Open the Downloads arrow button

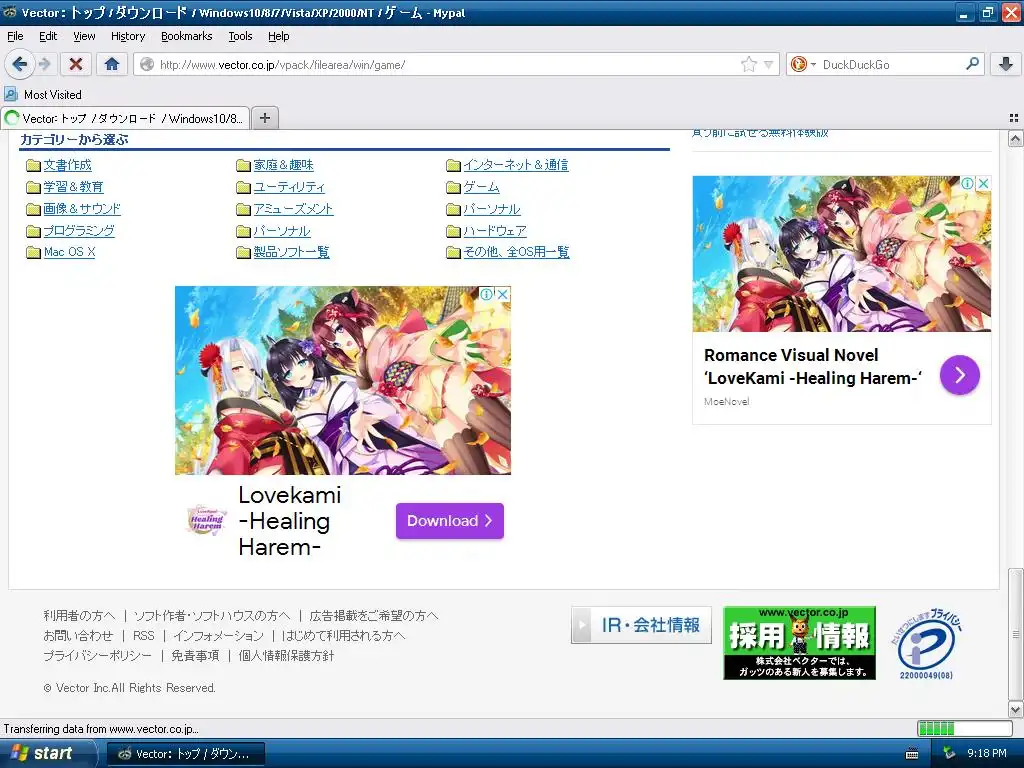click(1006, 64)
